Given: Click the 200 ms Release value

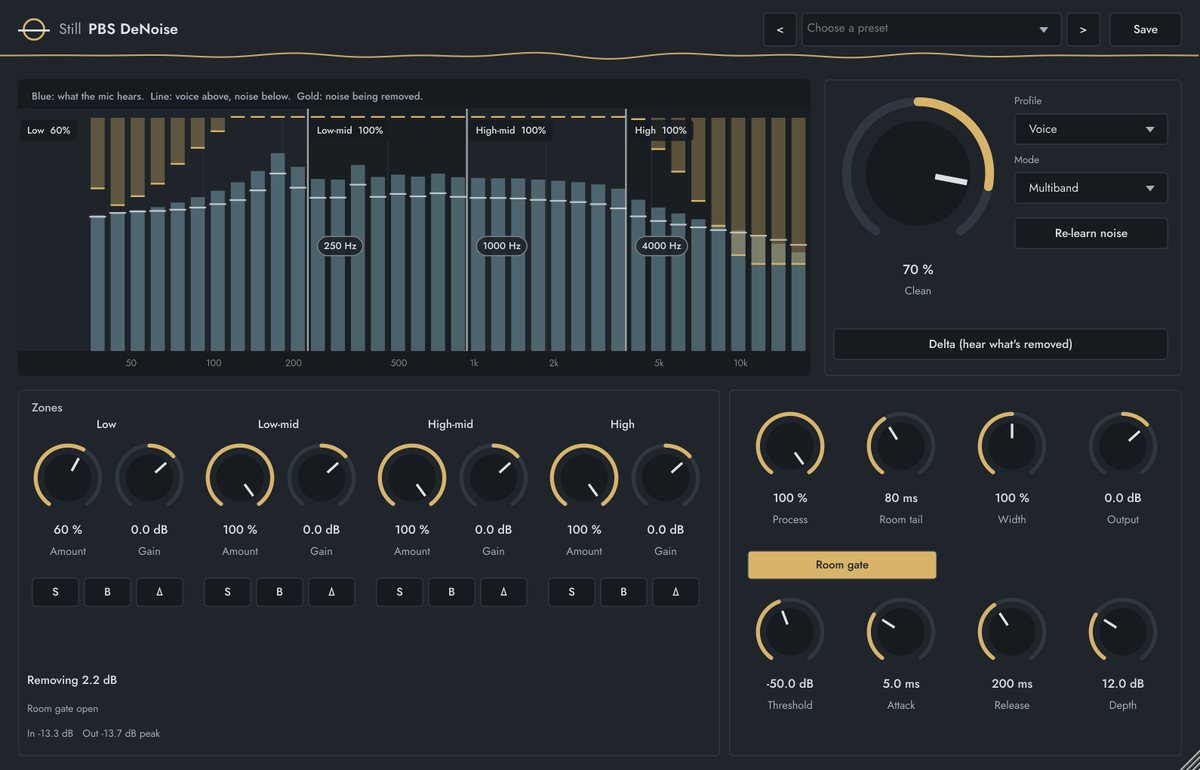Looking at the screenshot, I should [x=1012, y=684].
